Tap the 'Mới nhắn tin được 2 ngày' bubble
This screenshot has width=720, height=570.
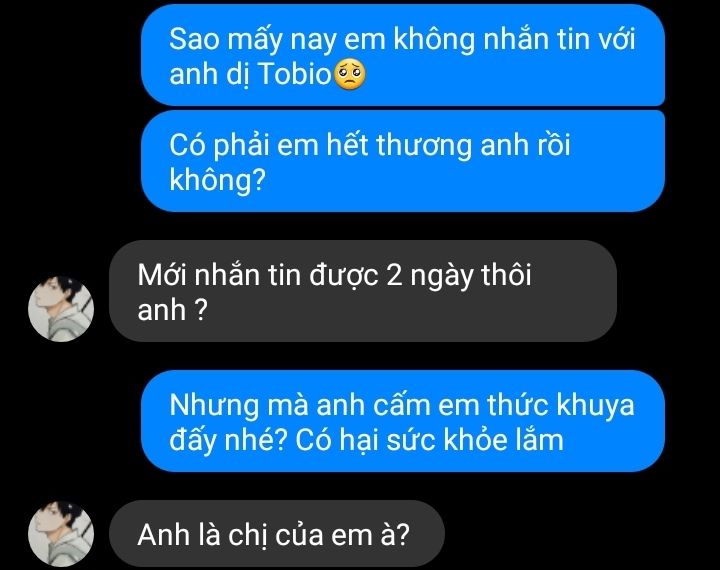click(363, 291)
